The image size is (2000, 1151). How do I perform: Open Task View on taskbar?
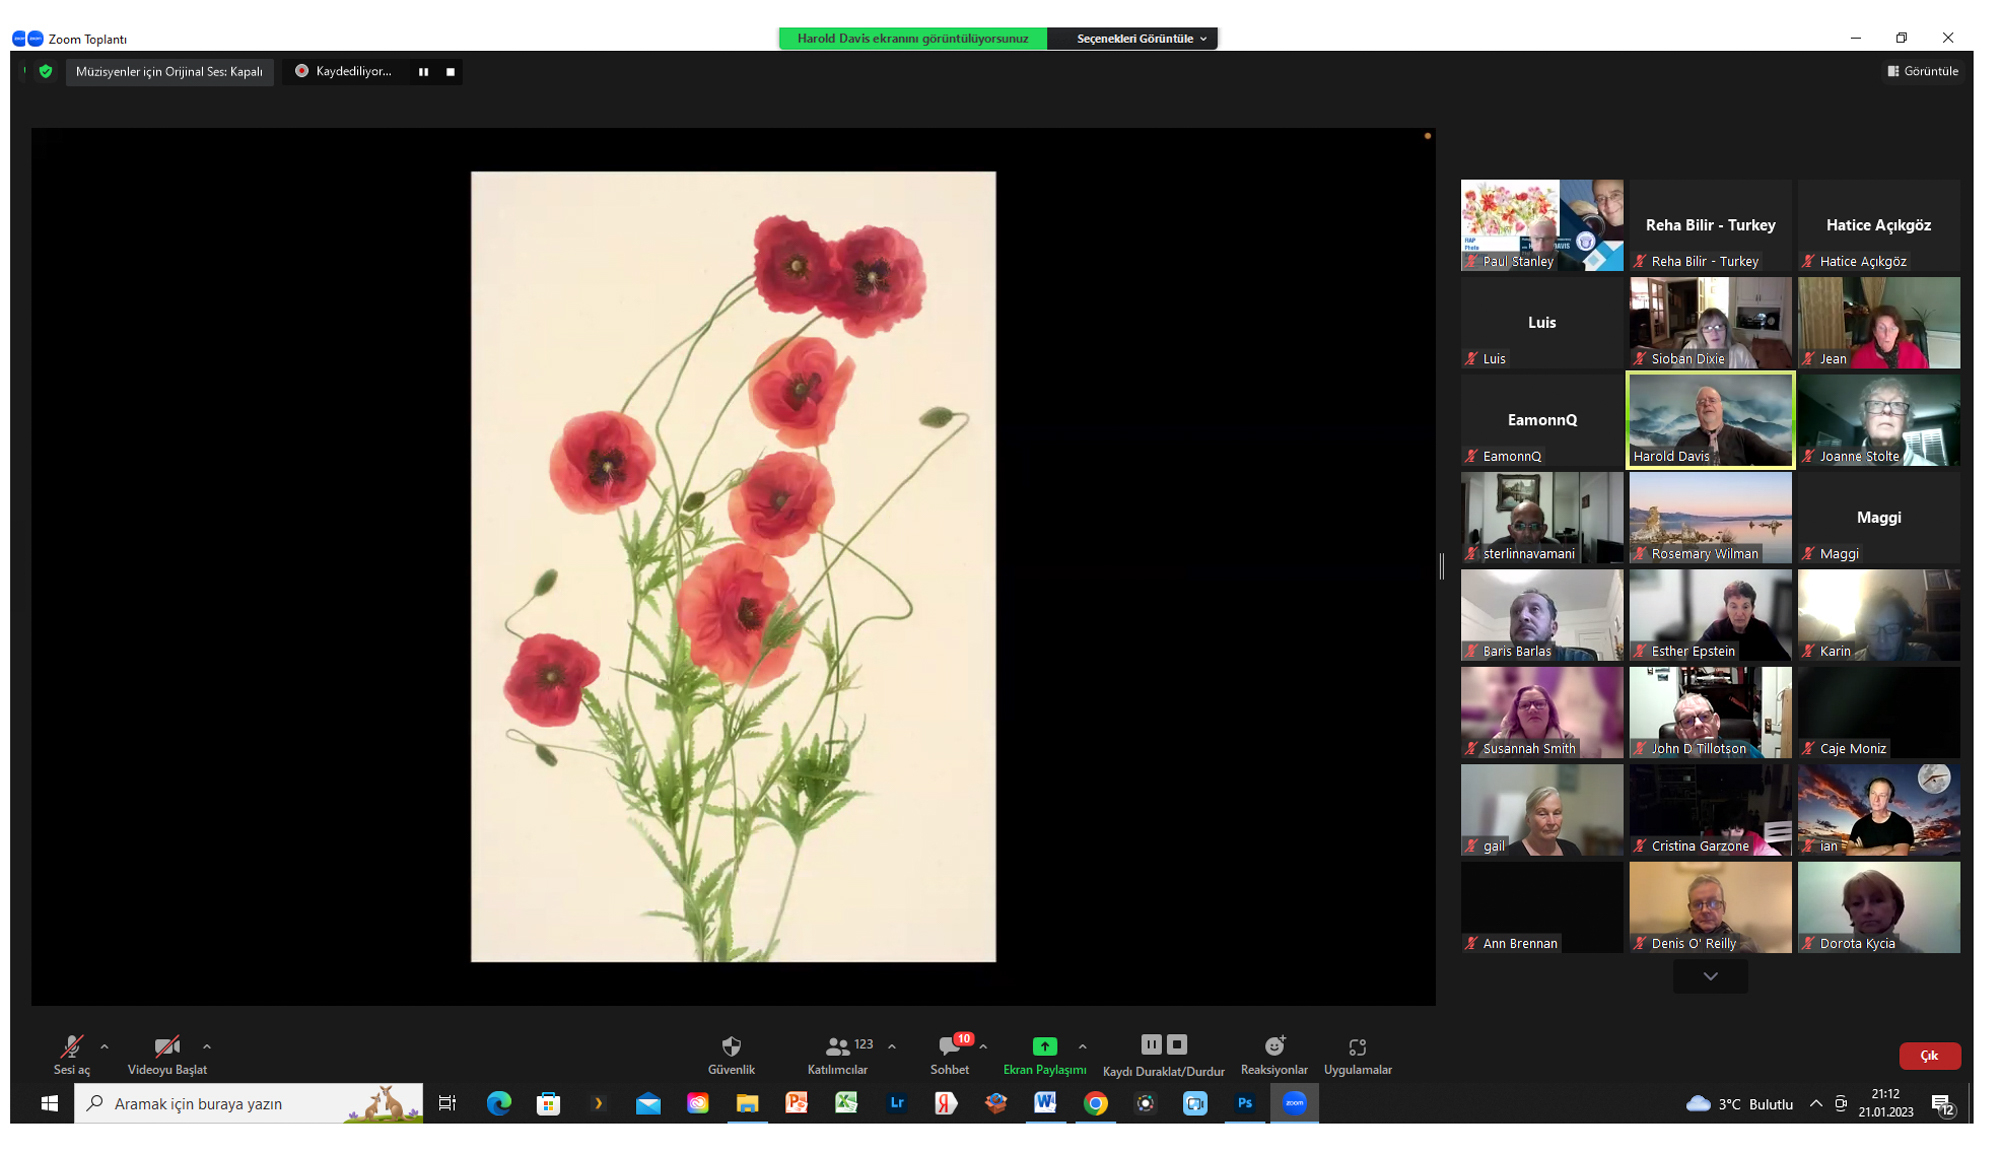pos(447,1103)
